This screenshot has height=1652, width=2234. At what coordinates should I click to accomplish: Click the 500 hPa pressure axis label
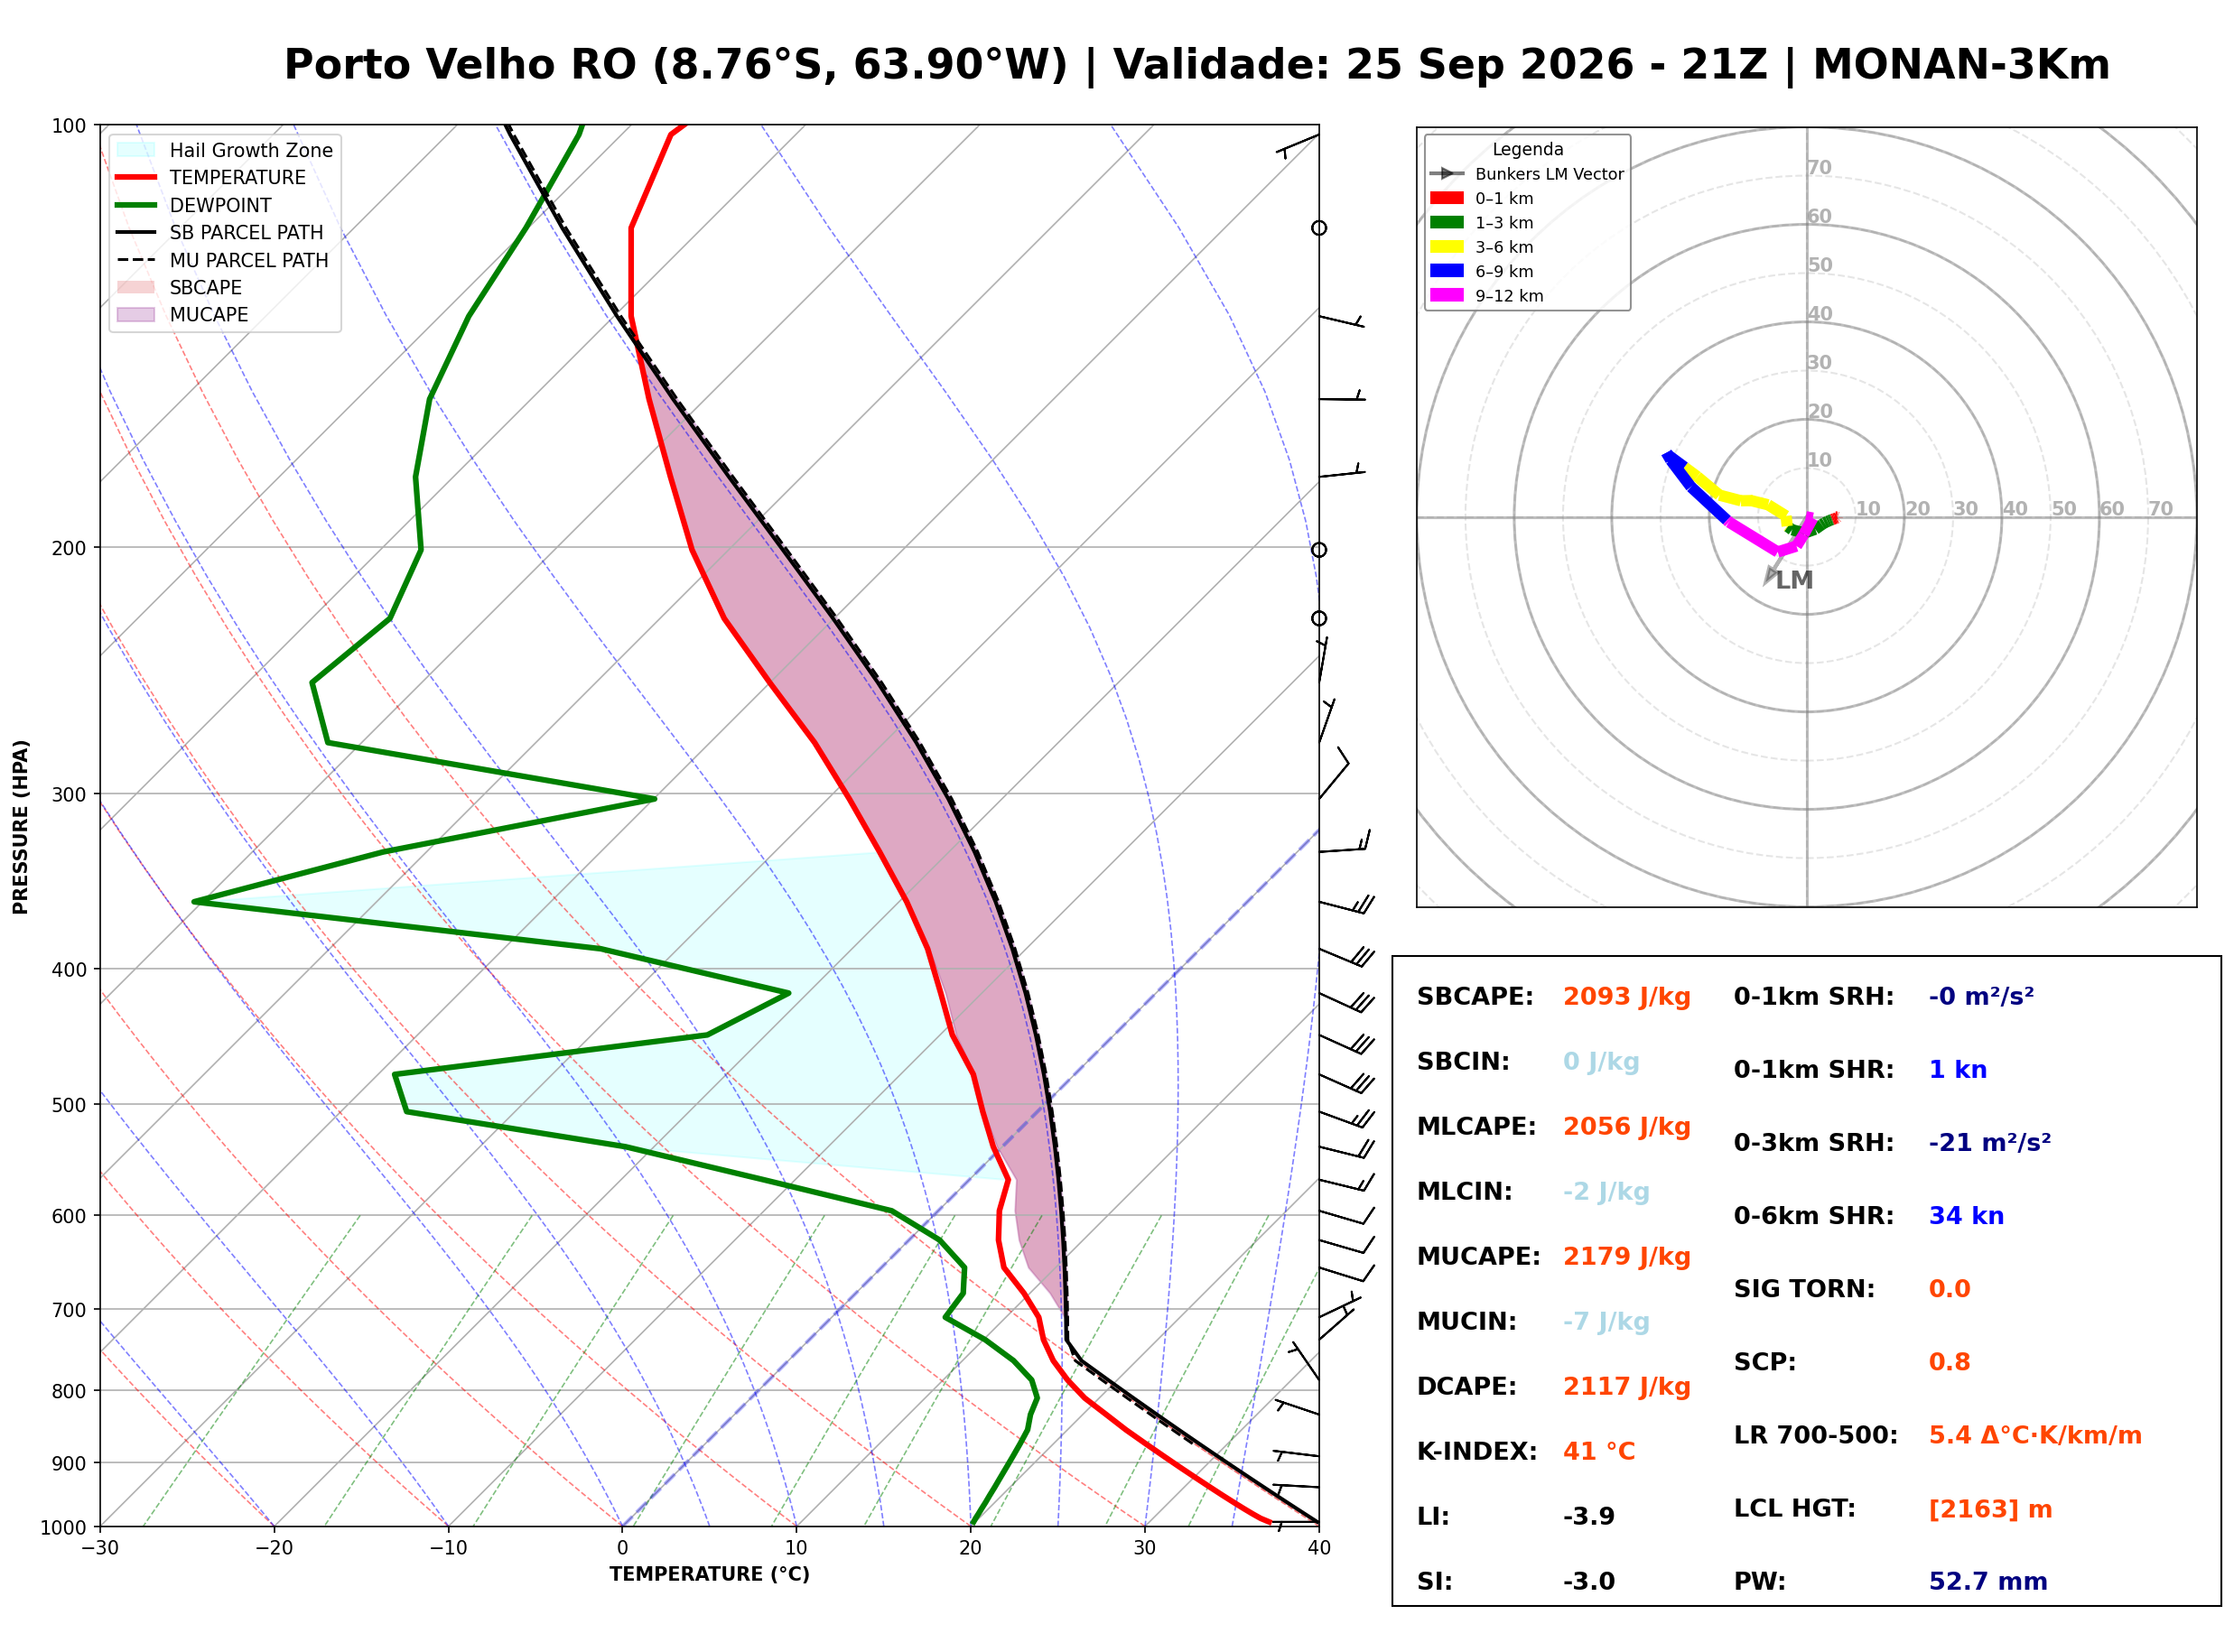[70, 1105]
